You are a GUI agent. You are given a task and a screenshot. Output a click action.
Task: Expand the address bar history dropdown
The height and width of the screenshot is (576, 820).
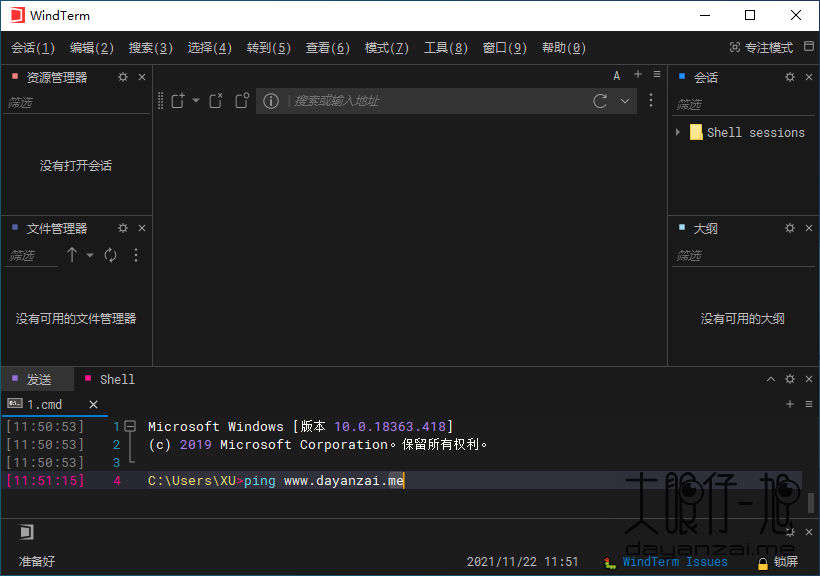pos(625,100)
